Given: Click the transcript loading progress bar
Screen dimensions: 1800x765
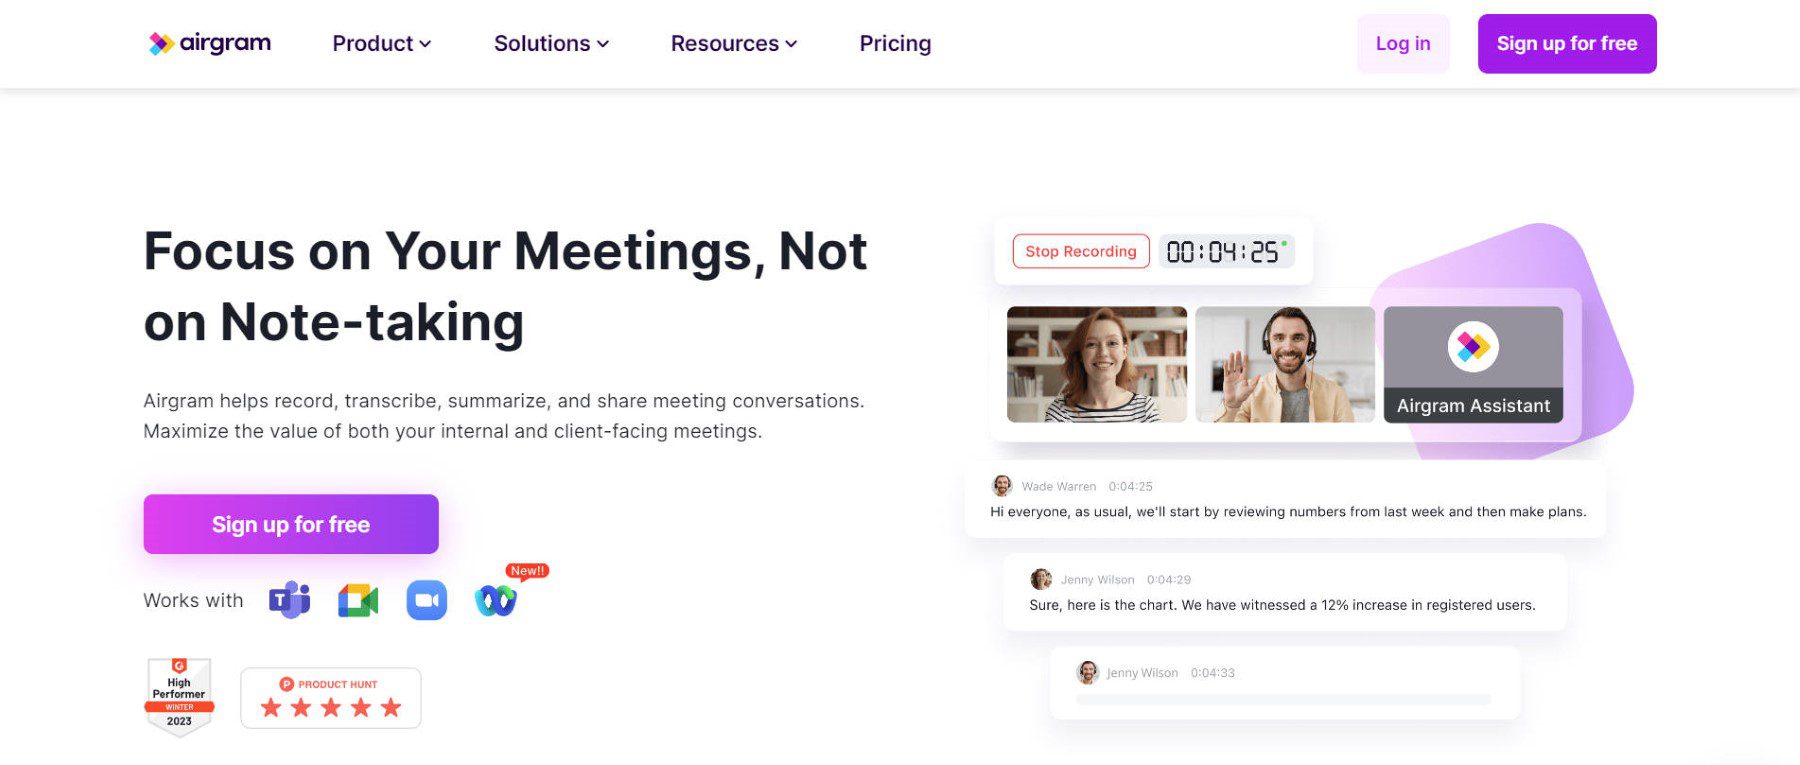Looking at the screenshot, I should click(1286, 701).
